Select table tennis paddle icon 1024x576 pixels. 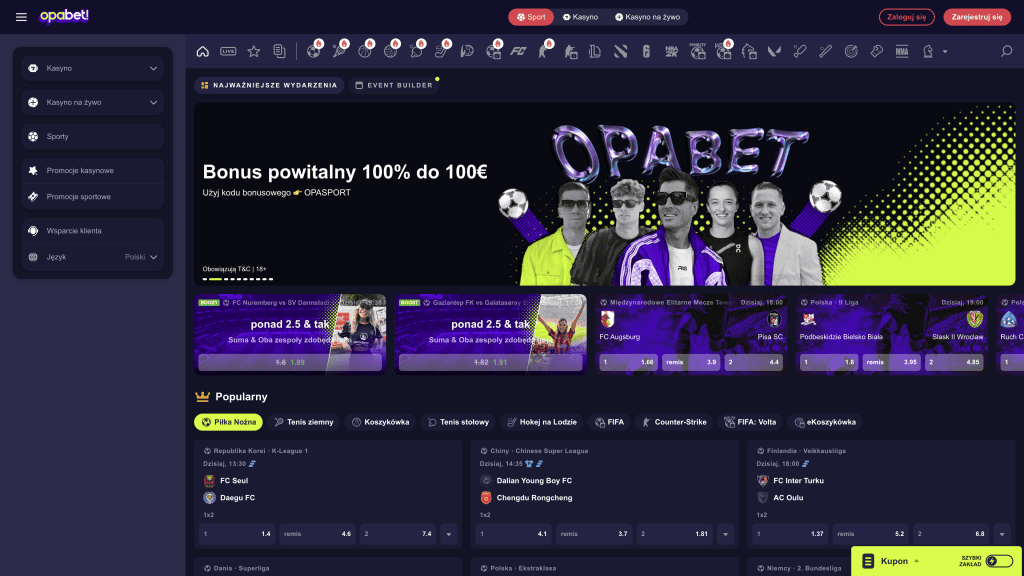click(x=417, y=51)
